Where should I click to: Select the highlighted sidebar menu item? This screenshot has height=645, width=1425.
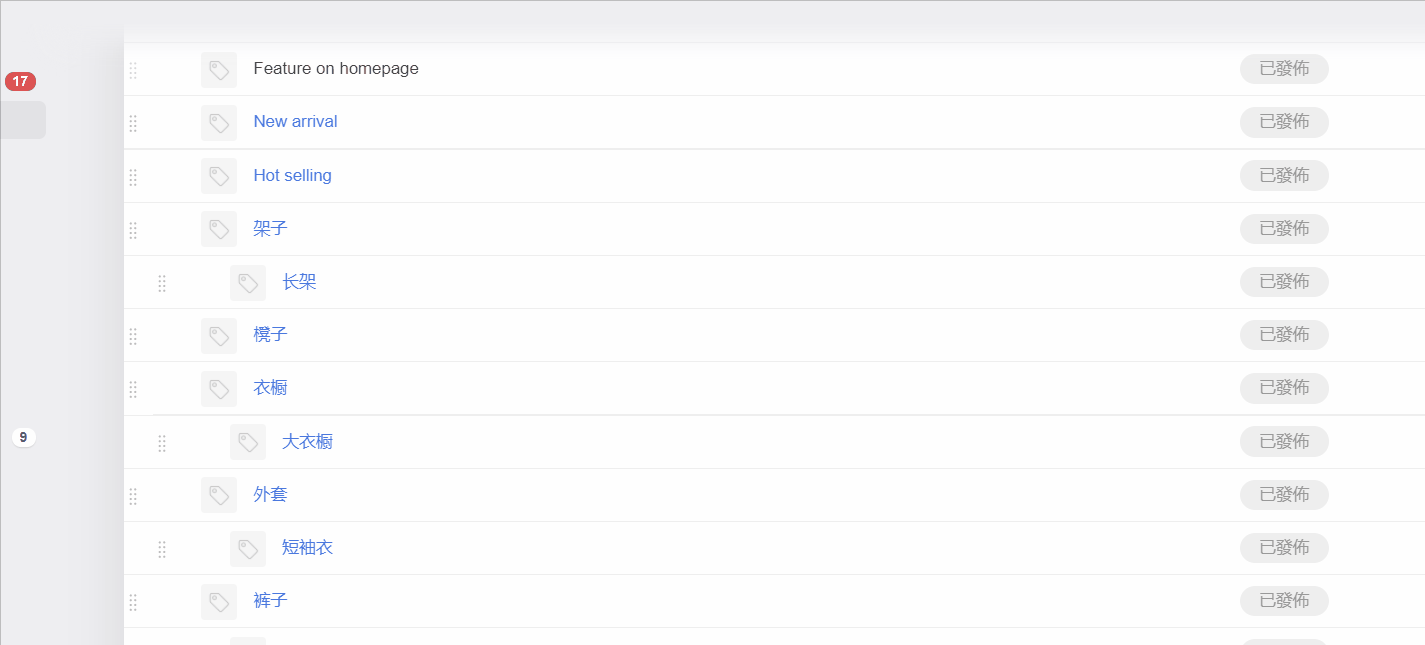point(23,120)
